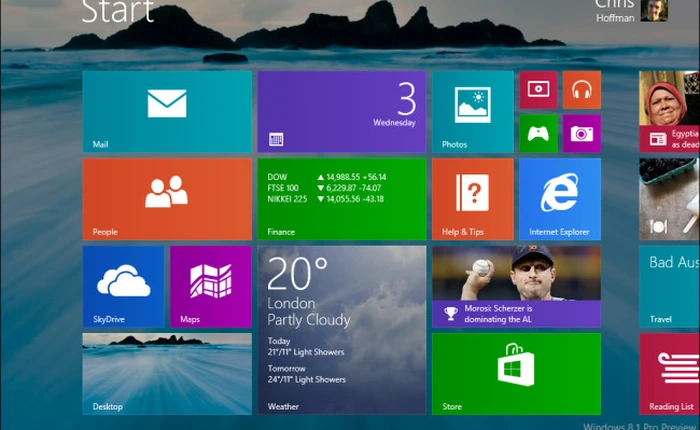Click the DOW 14,988.55 row

pos(327,177)
